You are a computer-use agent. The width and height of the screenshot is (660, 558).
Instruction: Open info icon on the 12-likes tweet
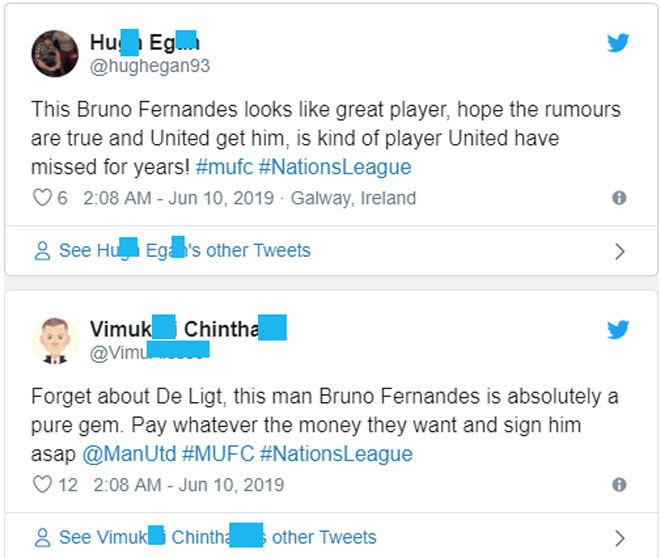pyautogui.click(x=619, y=485)
